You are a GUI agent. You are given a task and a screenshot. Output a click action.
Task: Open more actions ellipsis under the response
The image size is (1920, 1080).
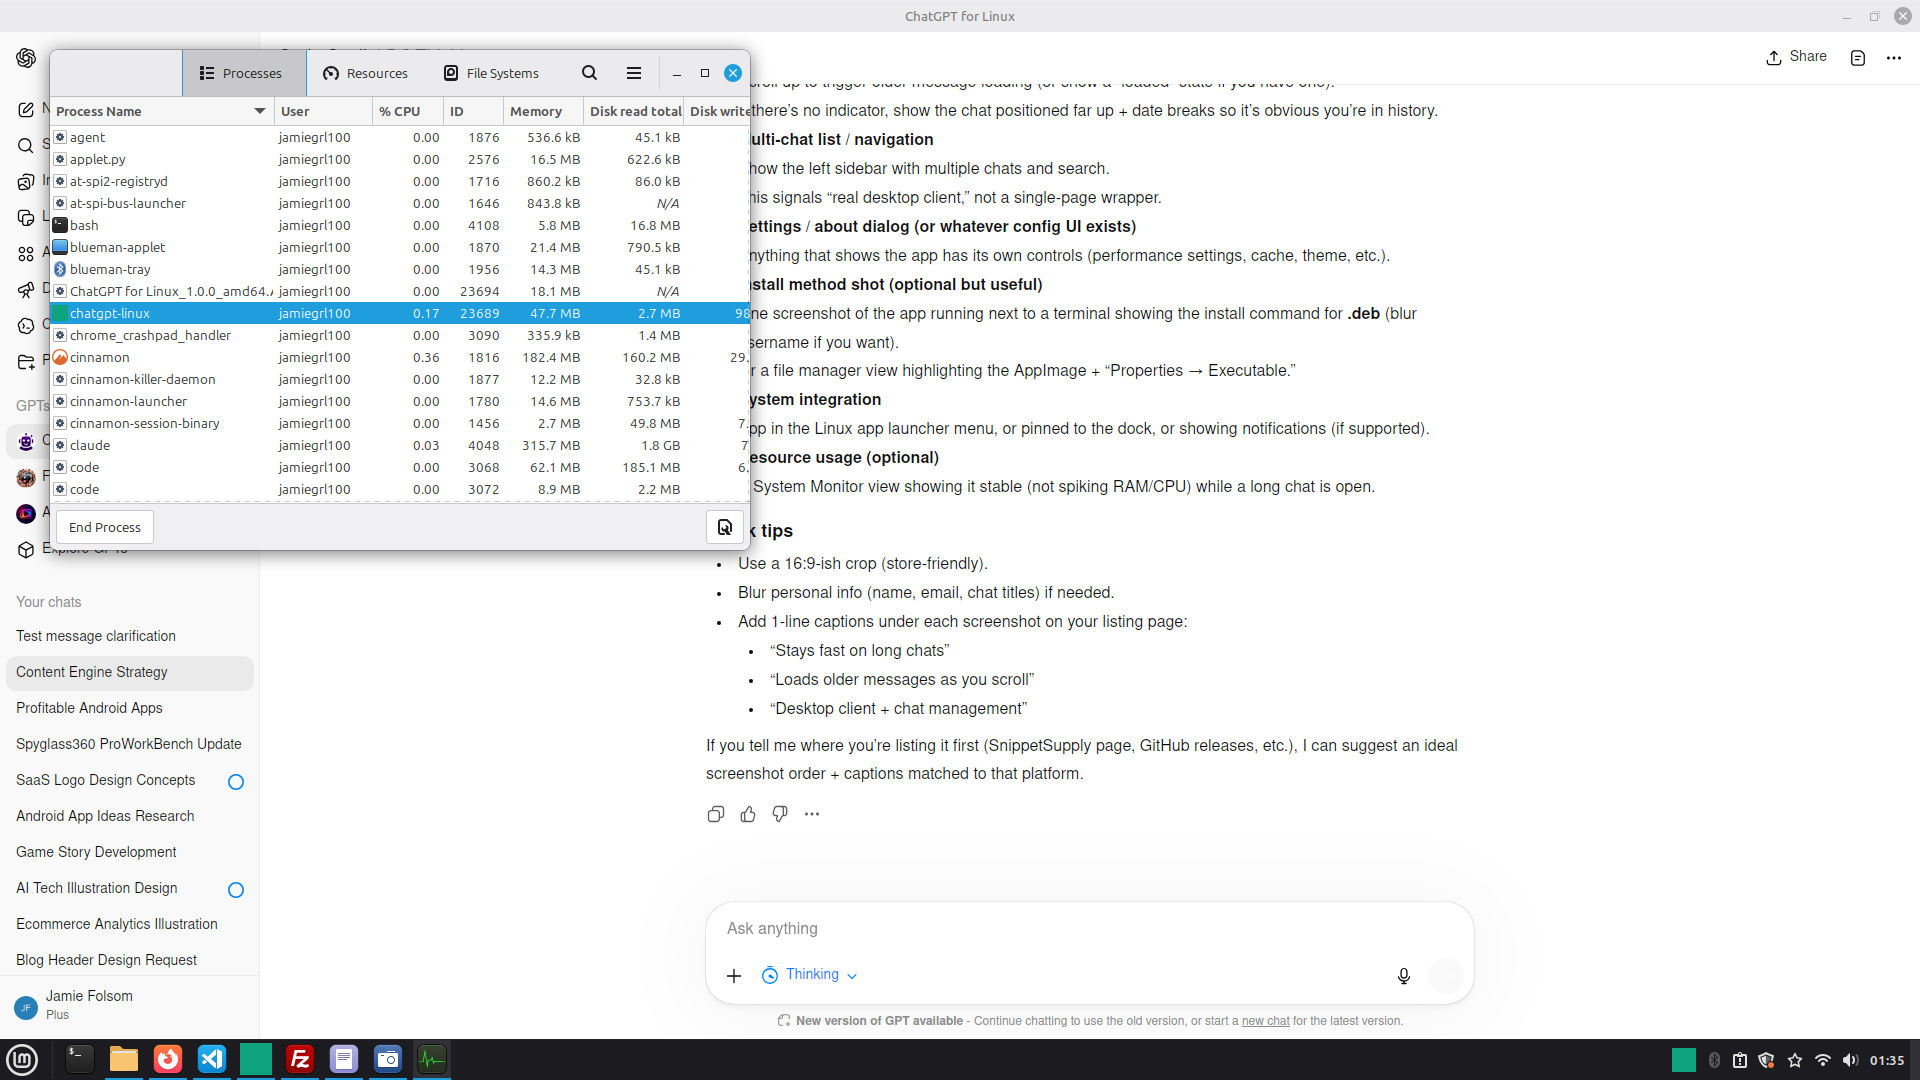tap(811, 814)
